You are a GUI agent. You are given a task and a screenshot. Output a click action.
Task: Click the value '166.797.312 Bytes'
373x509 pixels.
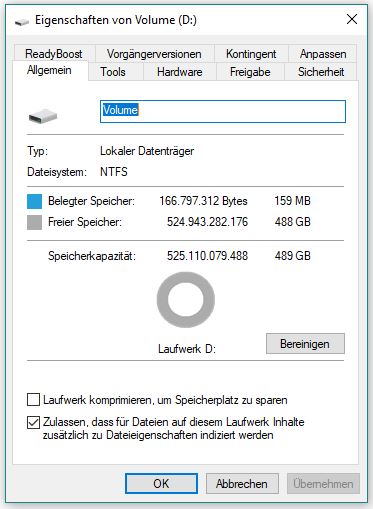pyautogui.click(x=203, y=201)
